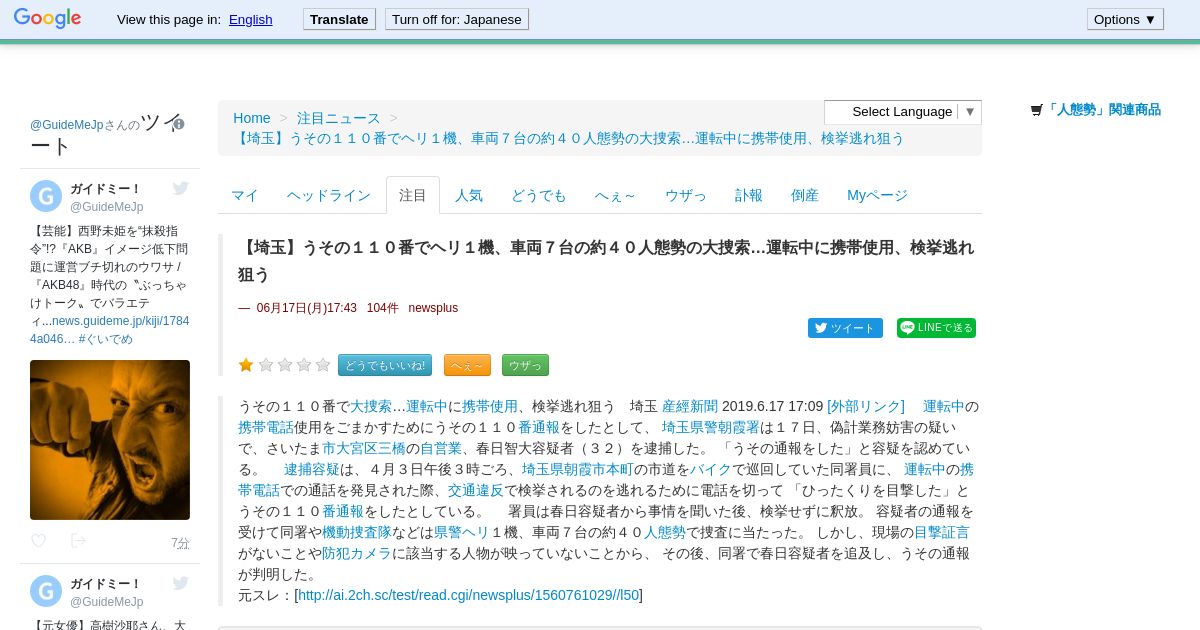Share the first tweet with share icon
1200x630 pixels.
[78, 541]
